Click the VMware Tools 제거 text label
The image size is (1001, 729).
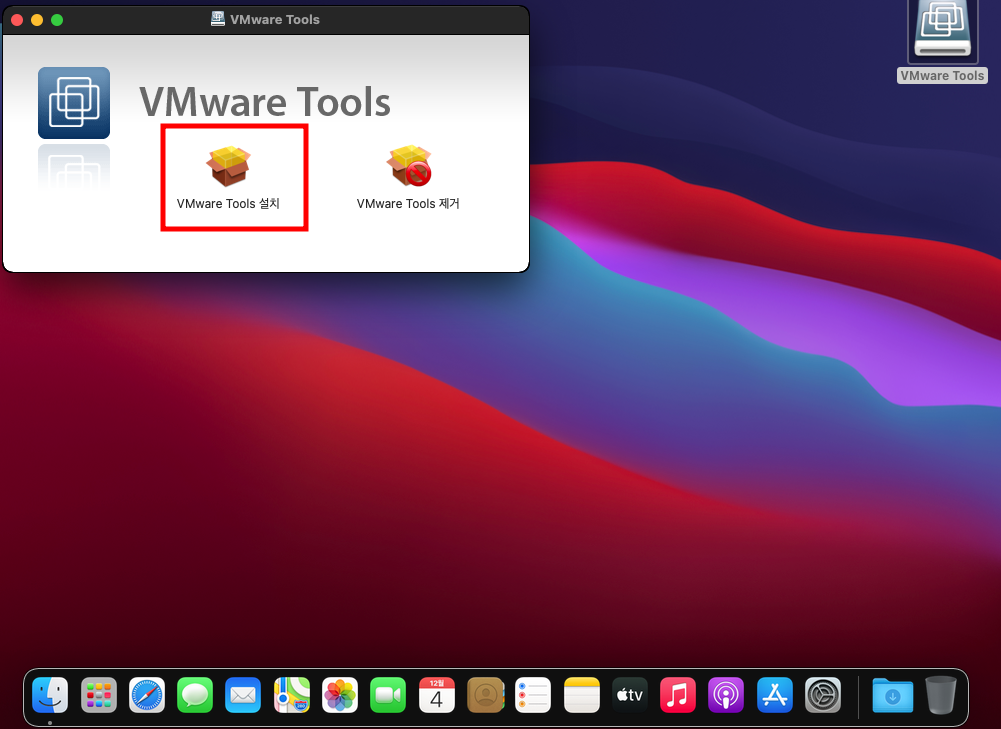pos(408,204)
